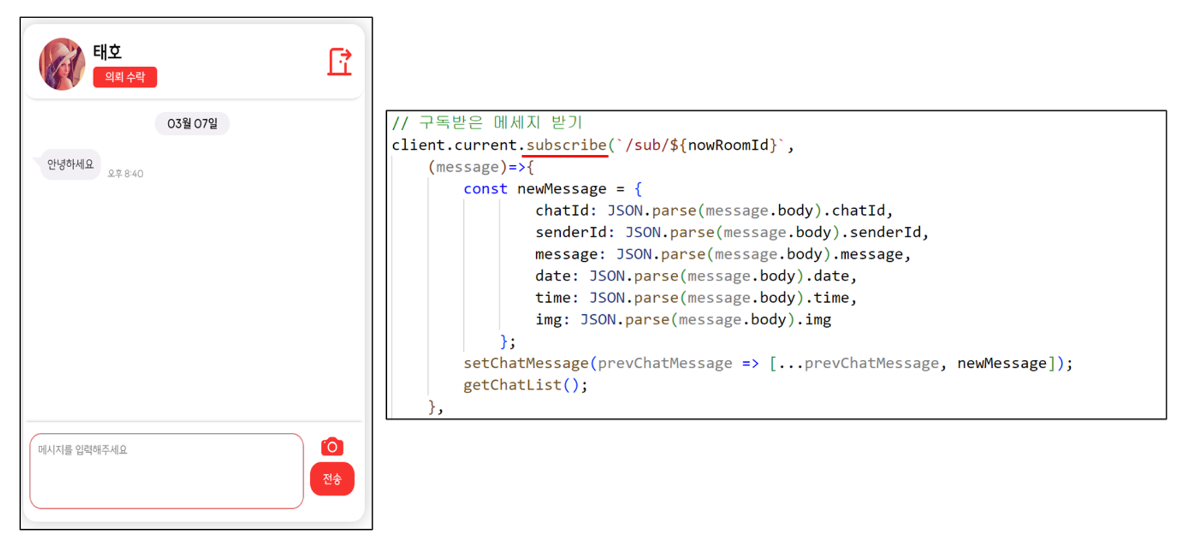Click the img property code line
1192x552 pixels.
click(x=683, y=320)
